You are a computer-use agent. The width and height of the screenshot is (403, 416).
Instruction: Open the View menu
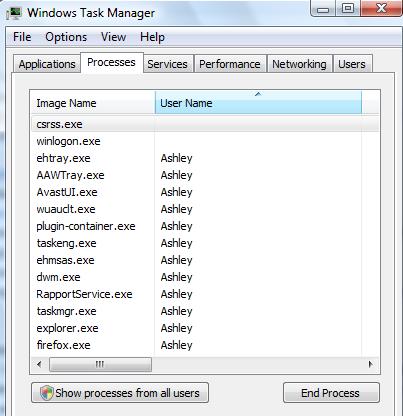(x=113, y=37)
